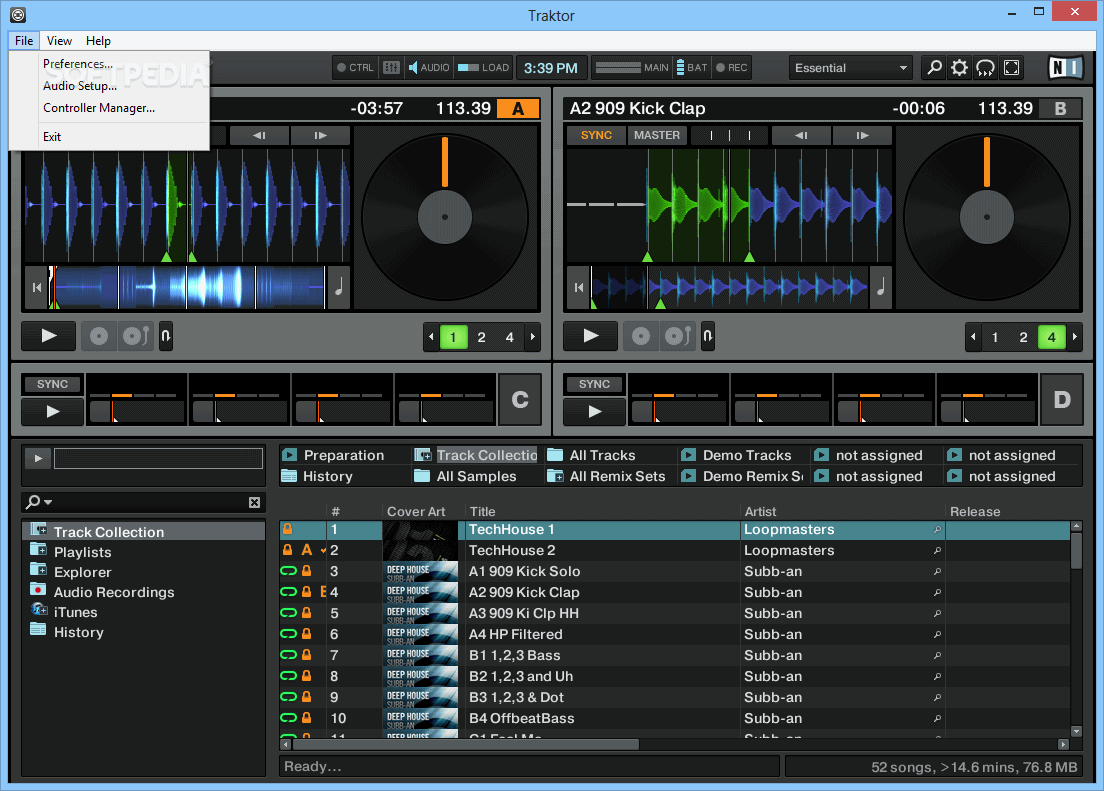Image resolution: width=1104 pixels, height=791 pixels.
Task: Beatjump backward on Deck B
Action: coord(801,135)
